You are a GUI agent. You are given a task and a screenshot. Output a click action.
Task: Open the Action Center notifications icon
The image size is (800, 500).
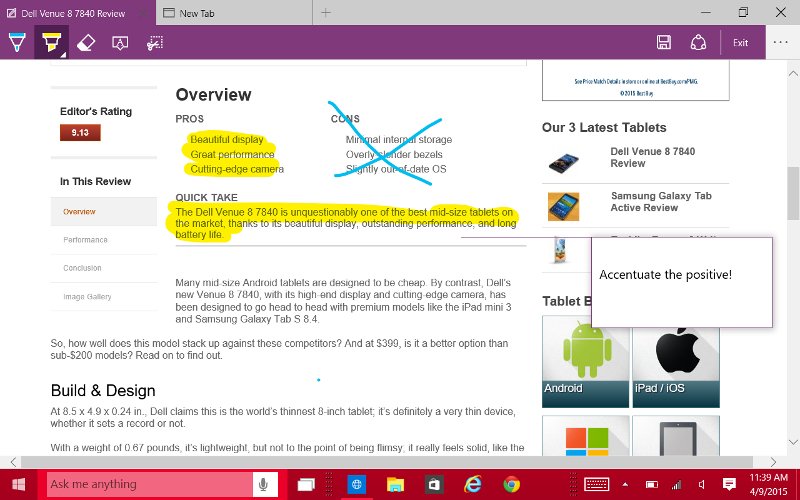point(730,484)
